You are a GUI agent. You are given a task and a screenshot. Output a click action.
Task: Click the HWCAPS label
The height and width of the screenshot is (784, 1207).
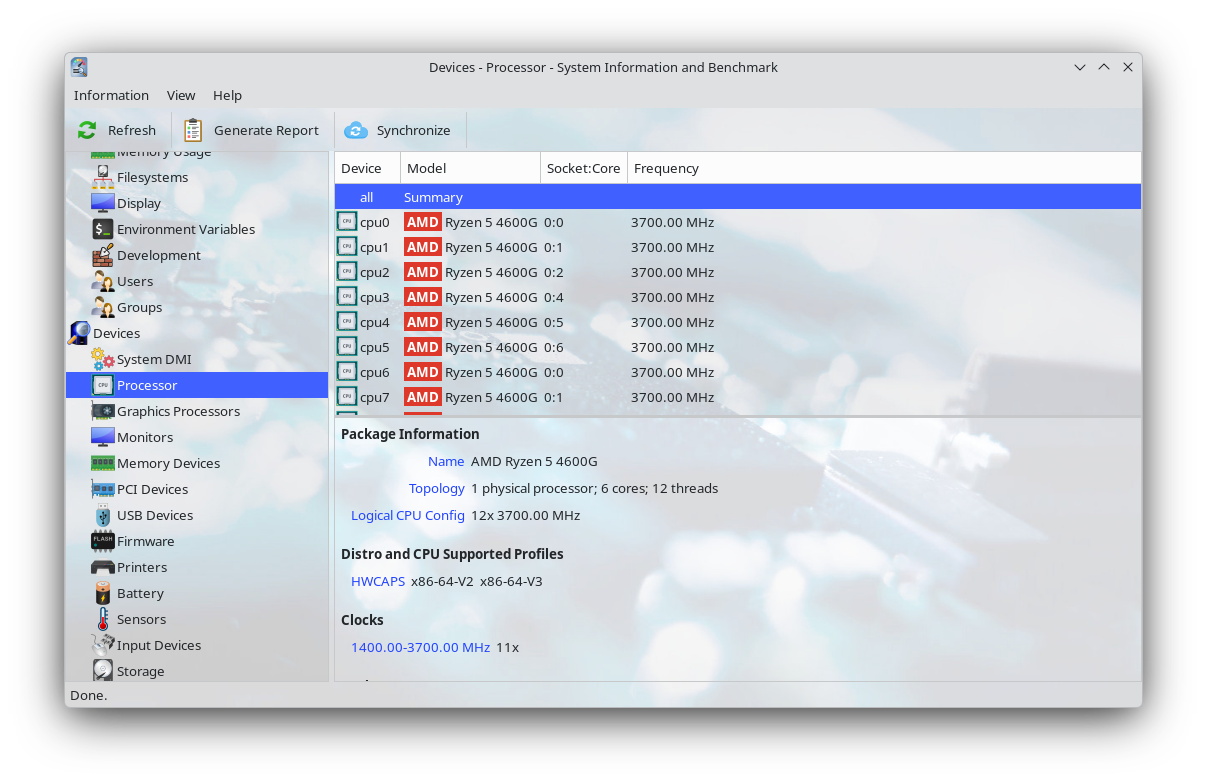tap(378, 581)
